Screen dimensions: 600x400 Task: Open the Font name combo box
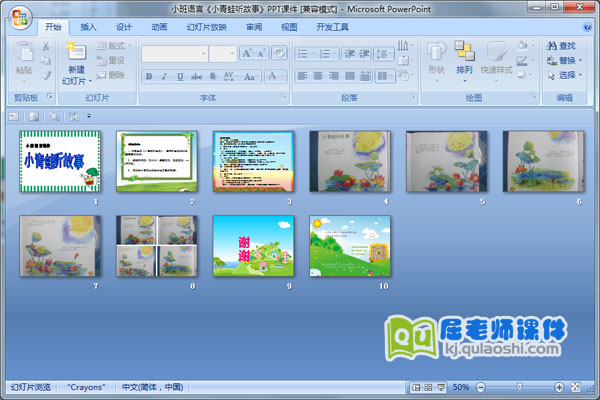(x=174, y=54)
